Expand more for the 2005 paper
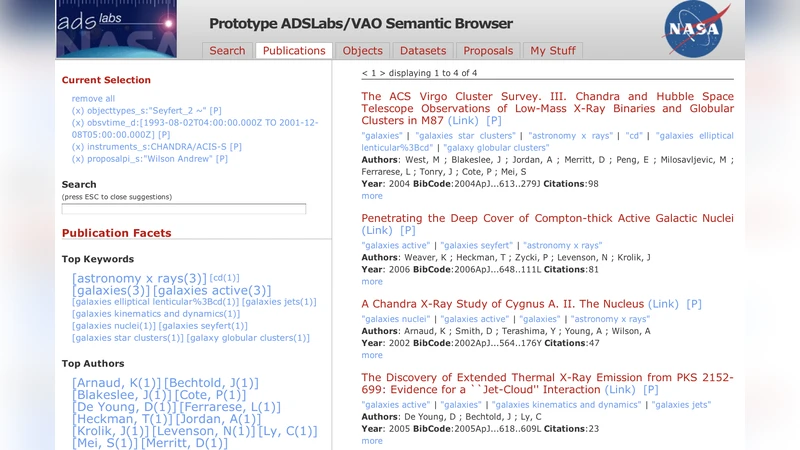 pos(372,441)
